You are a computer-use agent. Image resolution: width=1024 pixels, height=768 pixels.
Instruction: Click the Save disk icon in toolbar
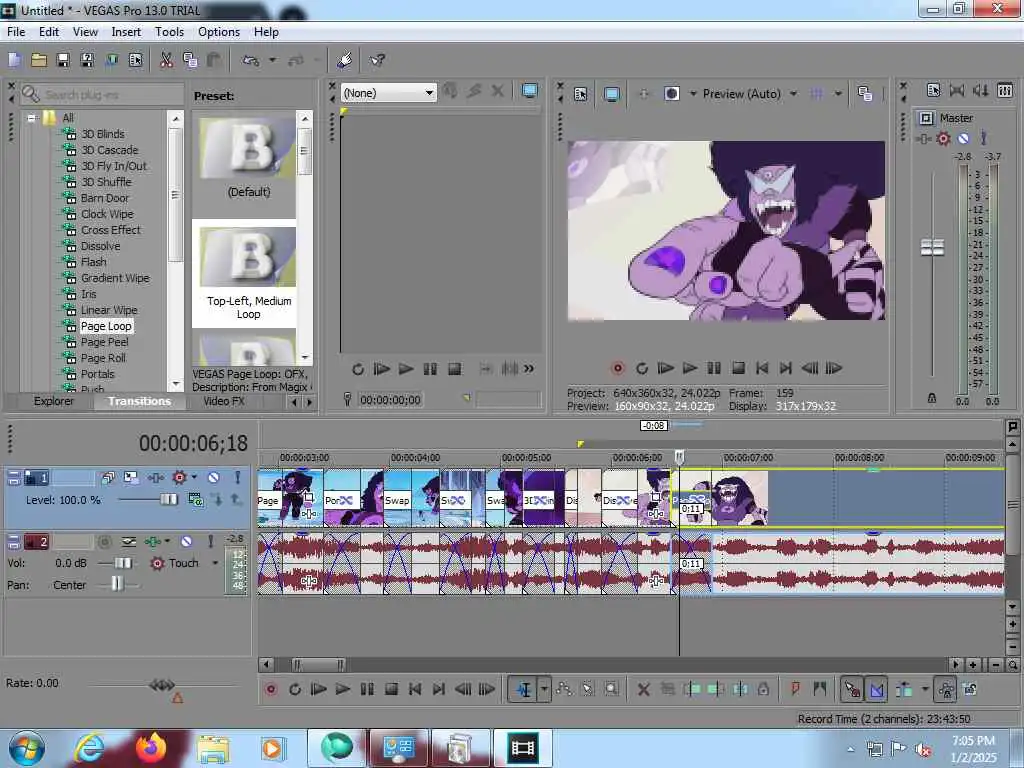pos(63,60)
